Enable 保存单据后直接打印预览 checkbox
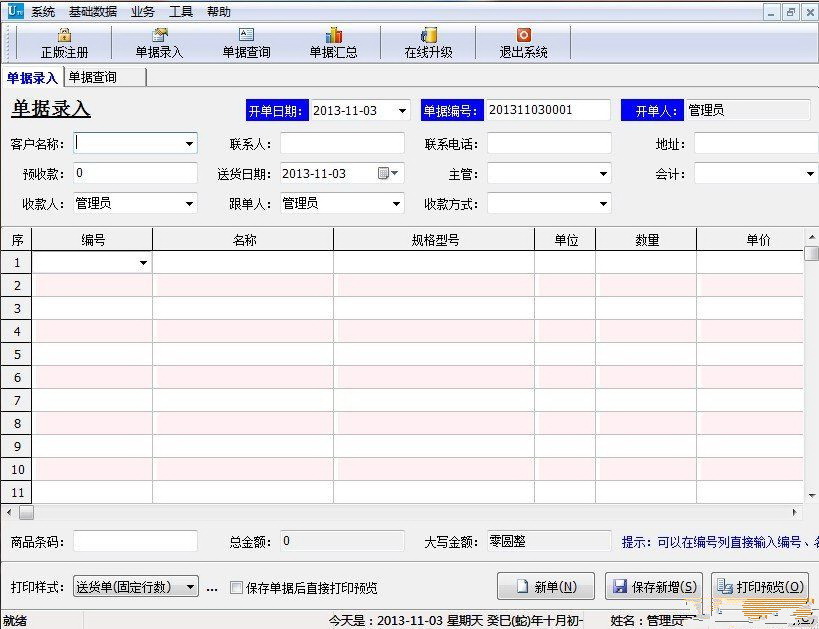This screenshot has width=819, height=629. point(236,588)
